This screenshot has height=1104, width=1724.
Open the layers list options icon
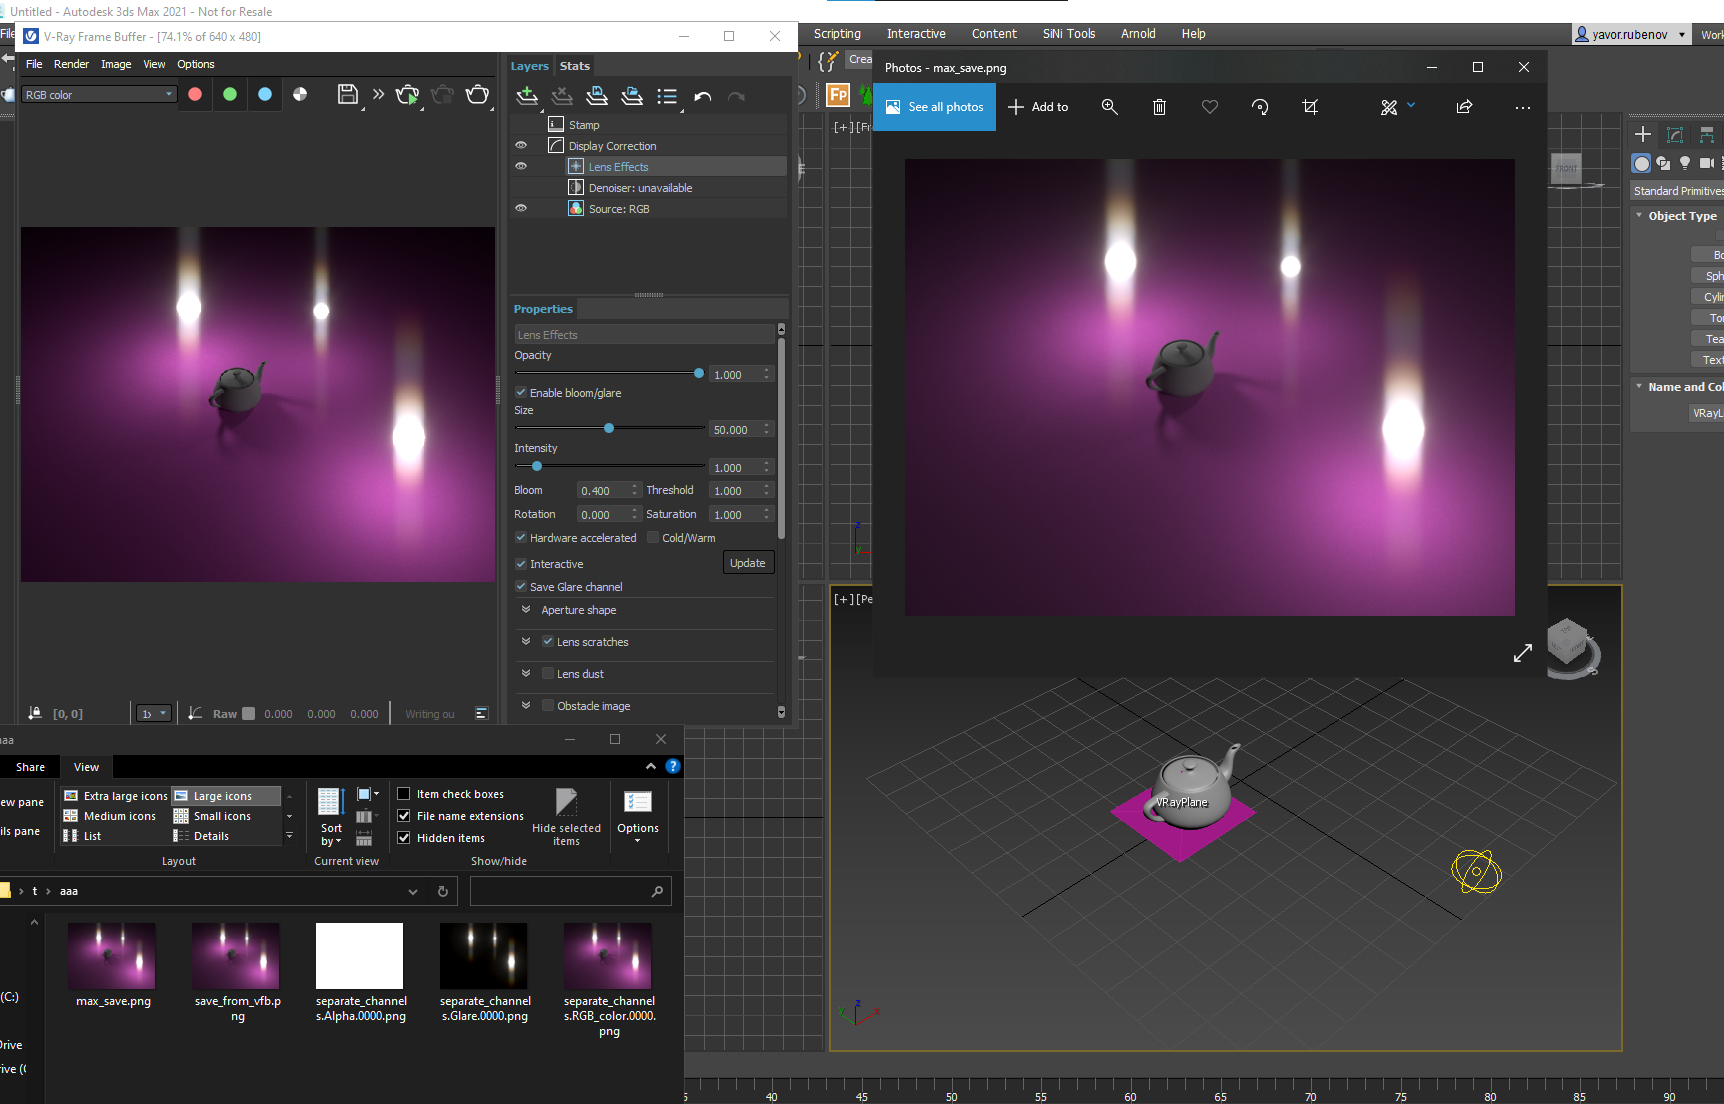click(667, 96)
